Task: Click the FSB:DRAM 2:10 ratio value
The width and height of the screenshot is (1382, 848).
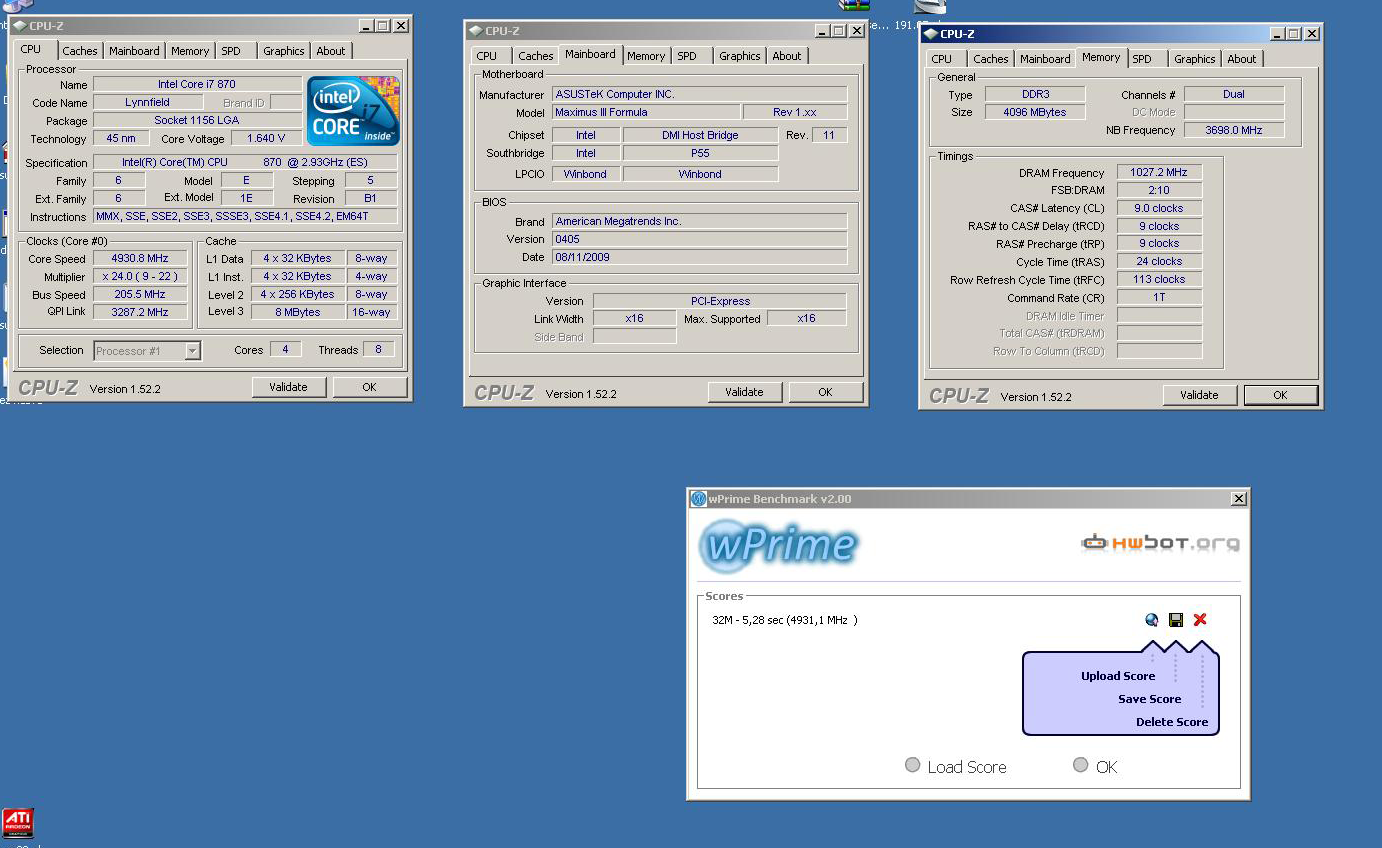Action: click(1159, 190)
